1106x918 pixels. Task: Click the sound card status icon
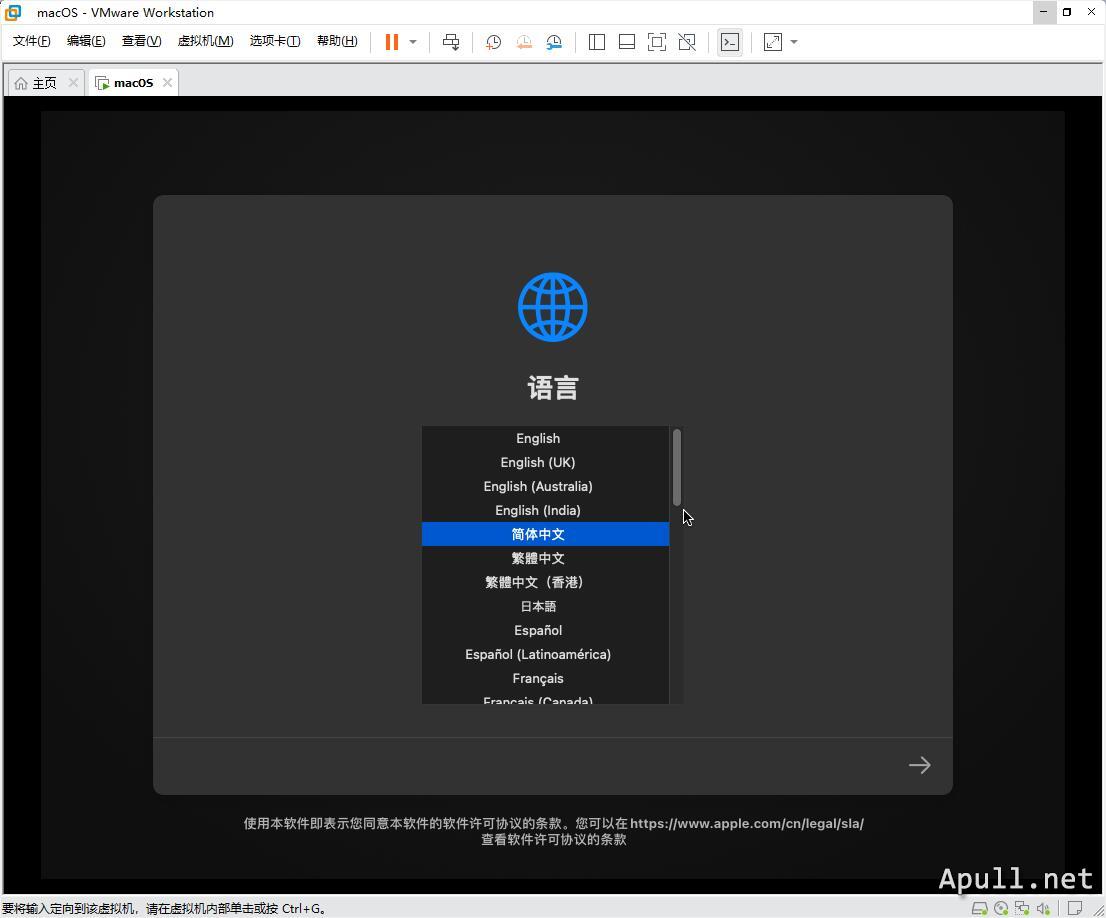pos(1043,908)
